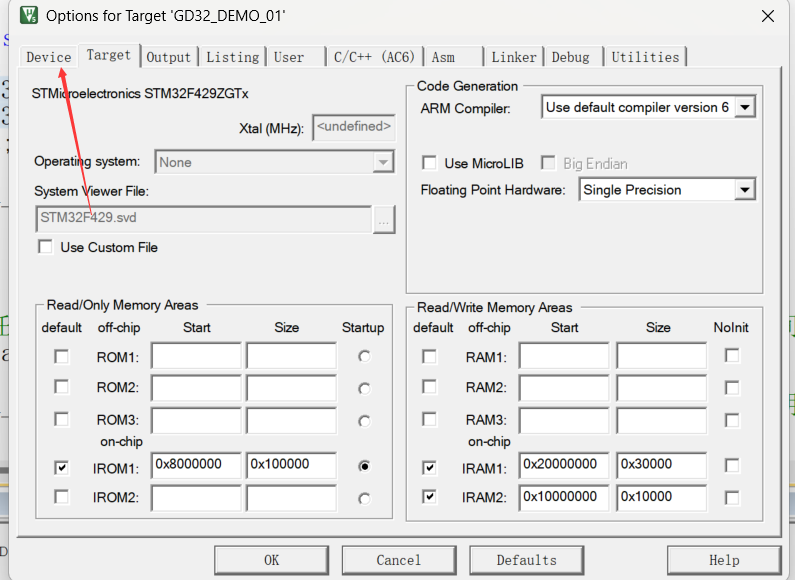Open the Output tab
This screenshot has height=580, width=795.
click(x=168, y=57)
